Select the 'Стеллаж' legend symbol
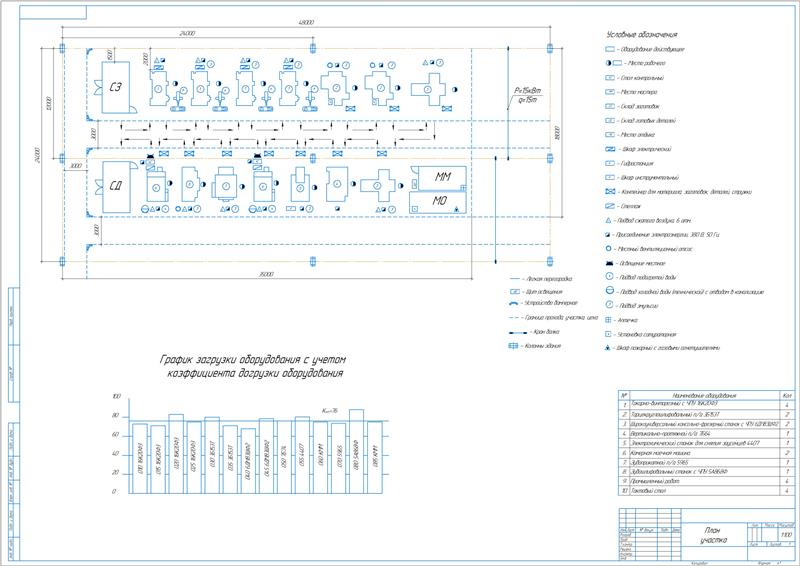The image size is (800, 566). tap(609, 206)
